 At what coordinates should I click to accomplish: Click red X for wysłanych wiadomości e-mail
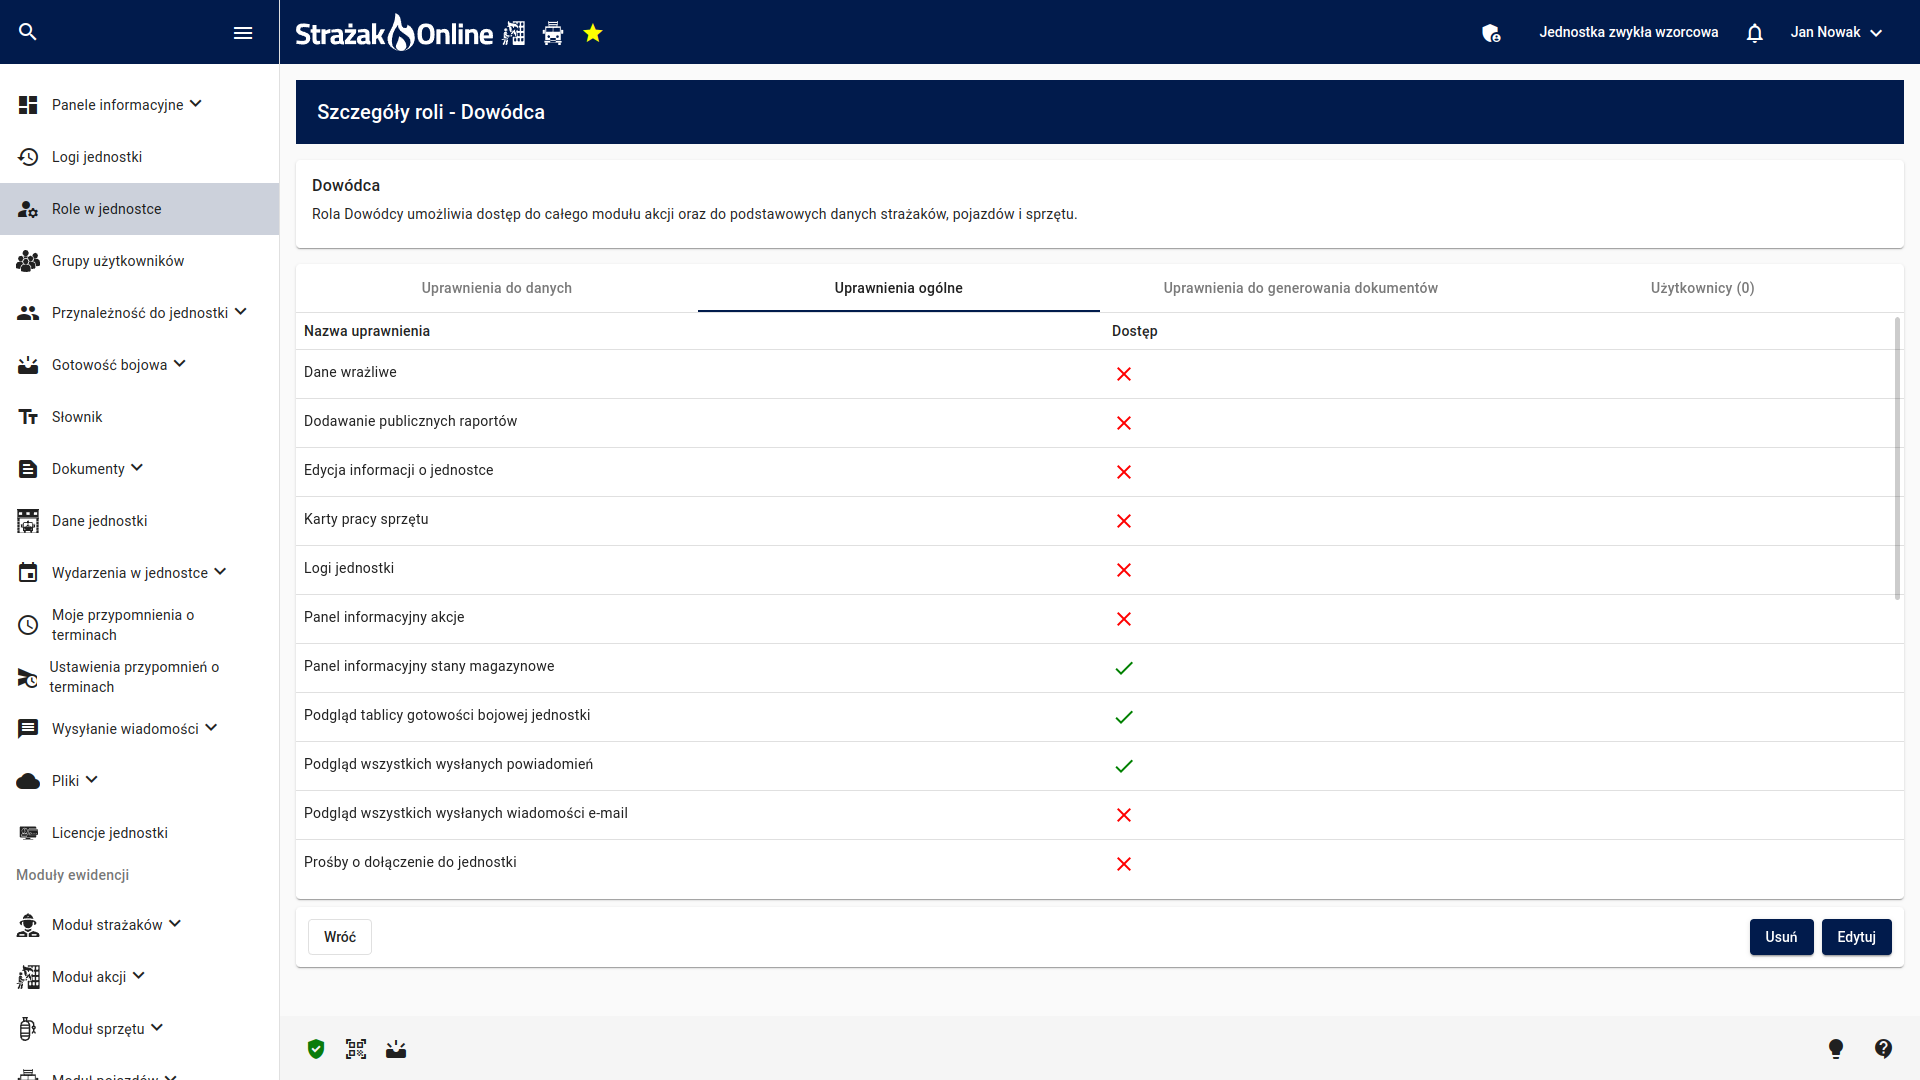[1124, 815]
